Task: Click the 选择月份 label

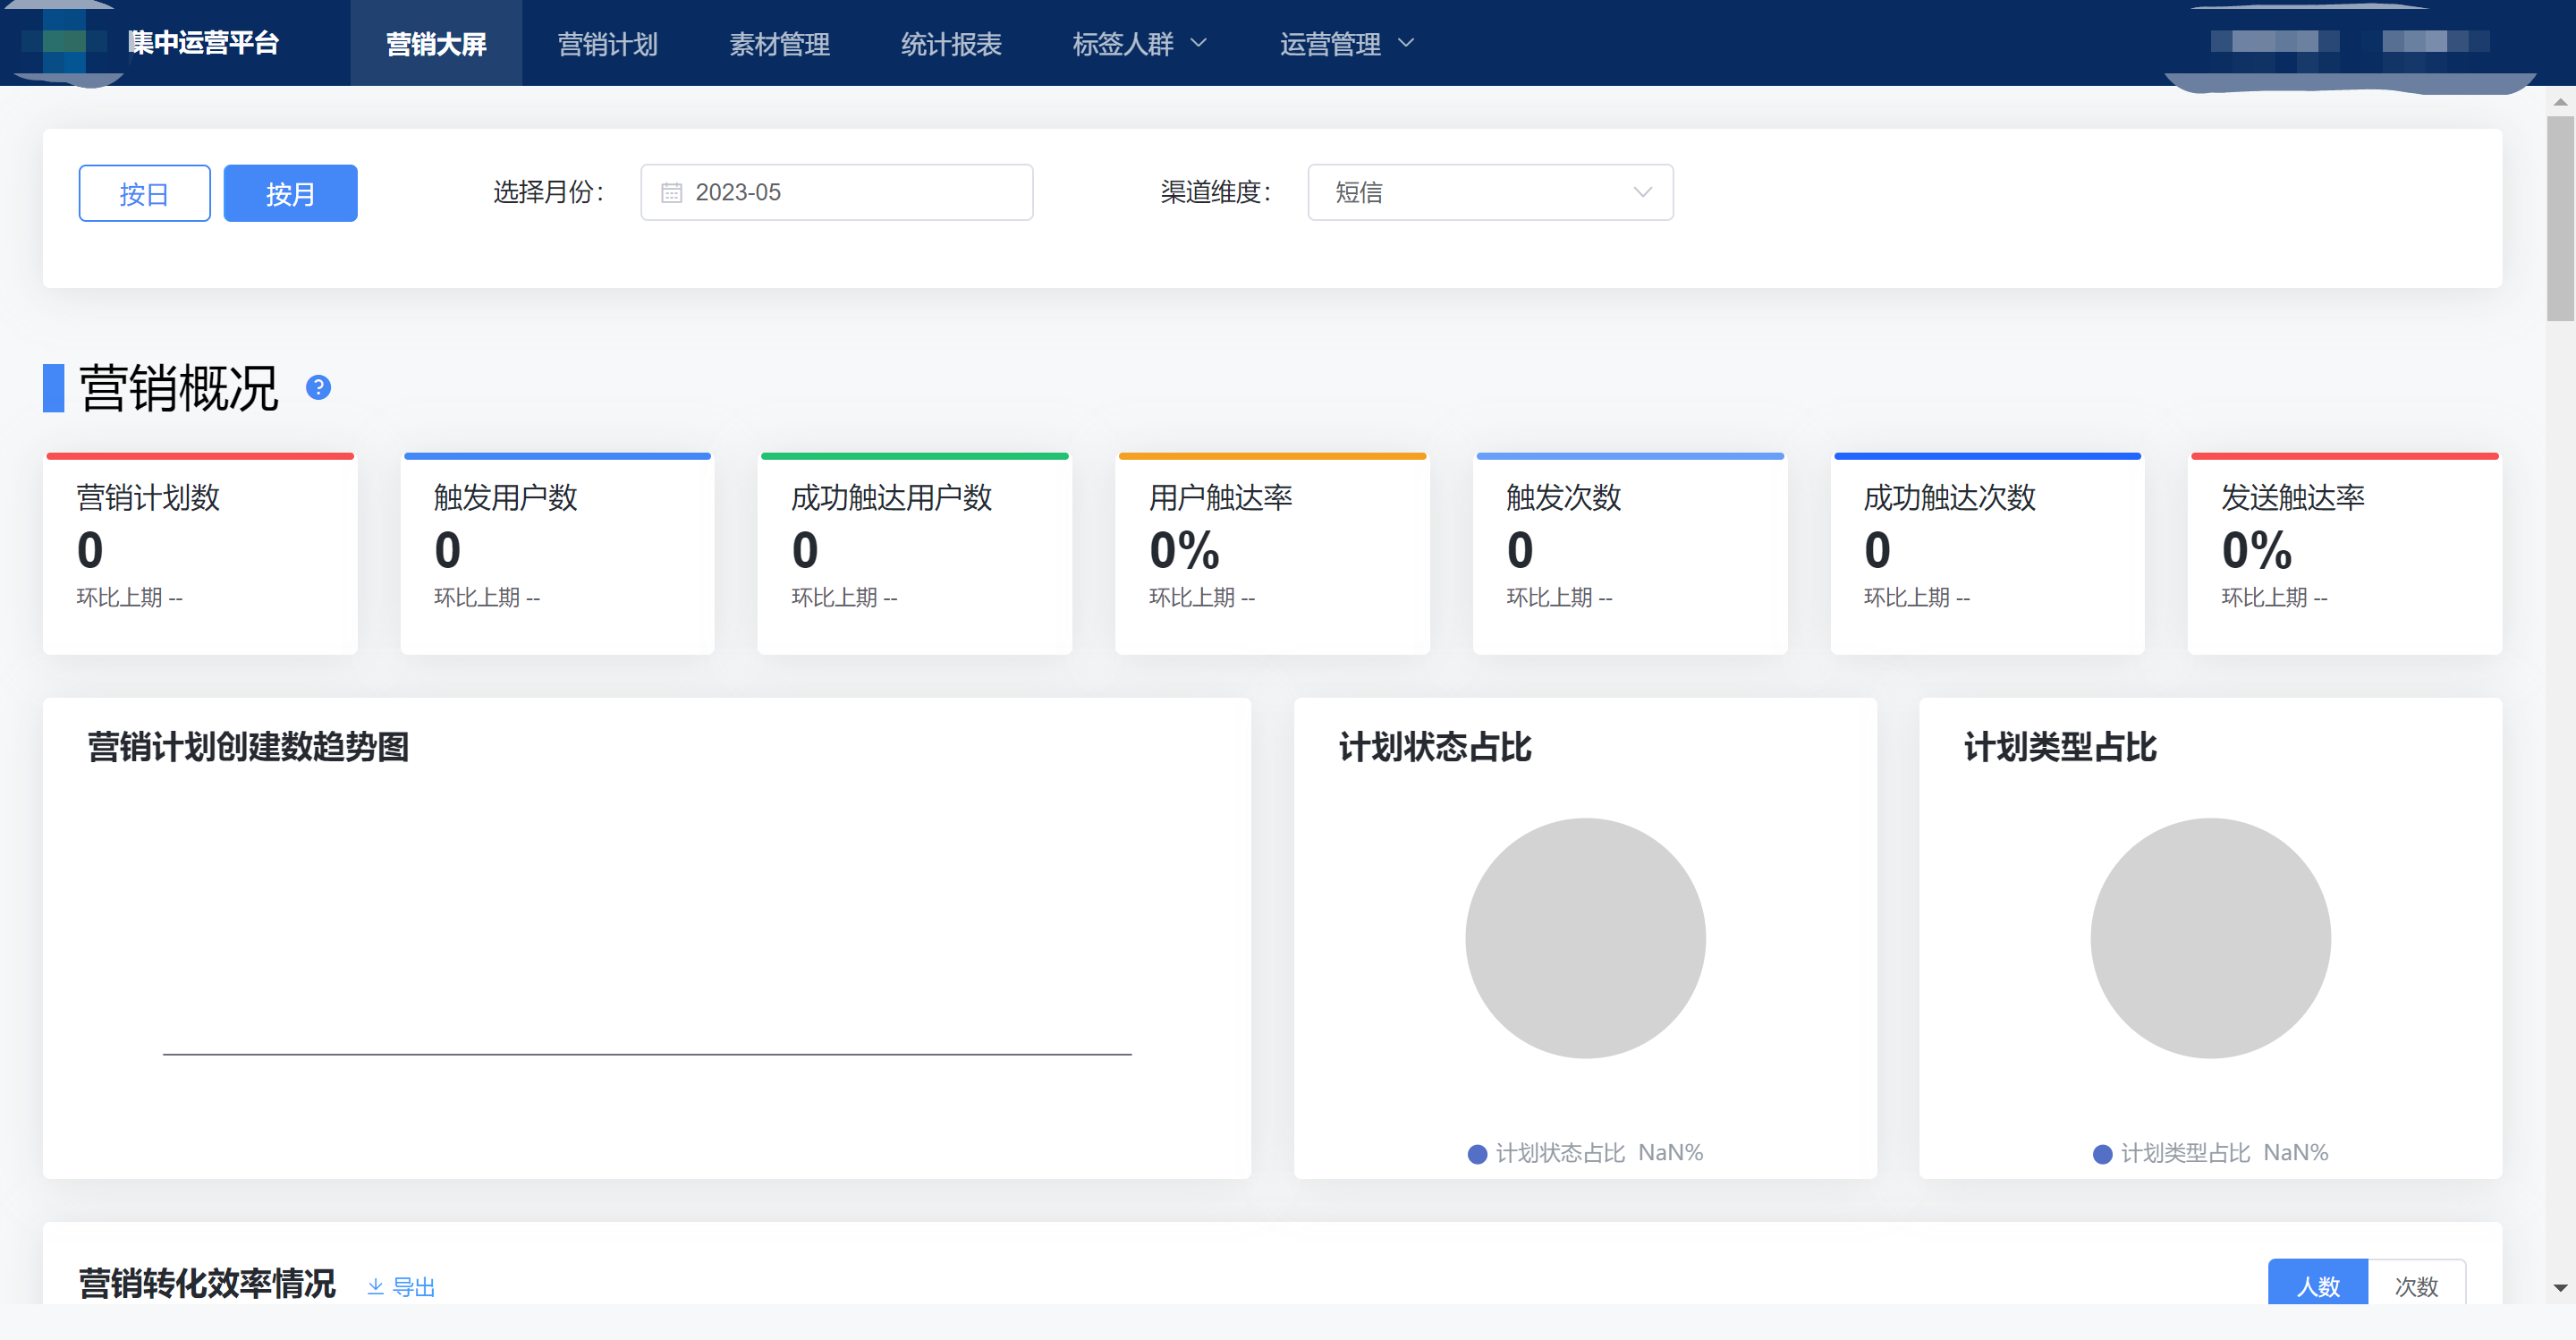Action: click(x=548, y=192)
